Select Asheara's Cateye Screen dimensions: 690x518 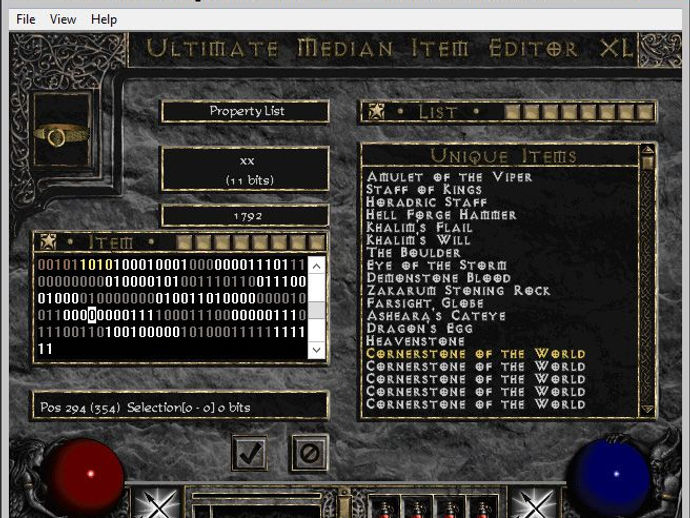pos(436,316)
